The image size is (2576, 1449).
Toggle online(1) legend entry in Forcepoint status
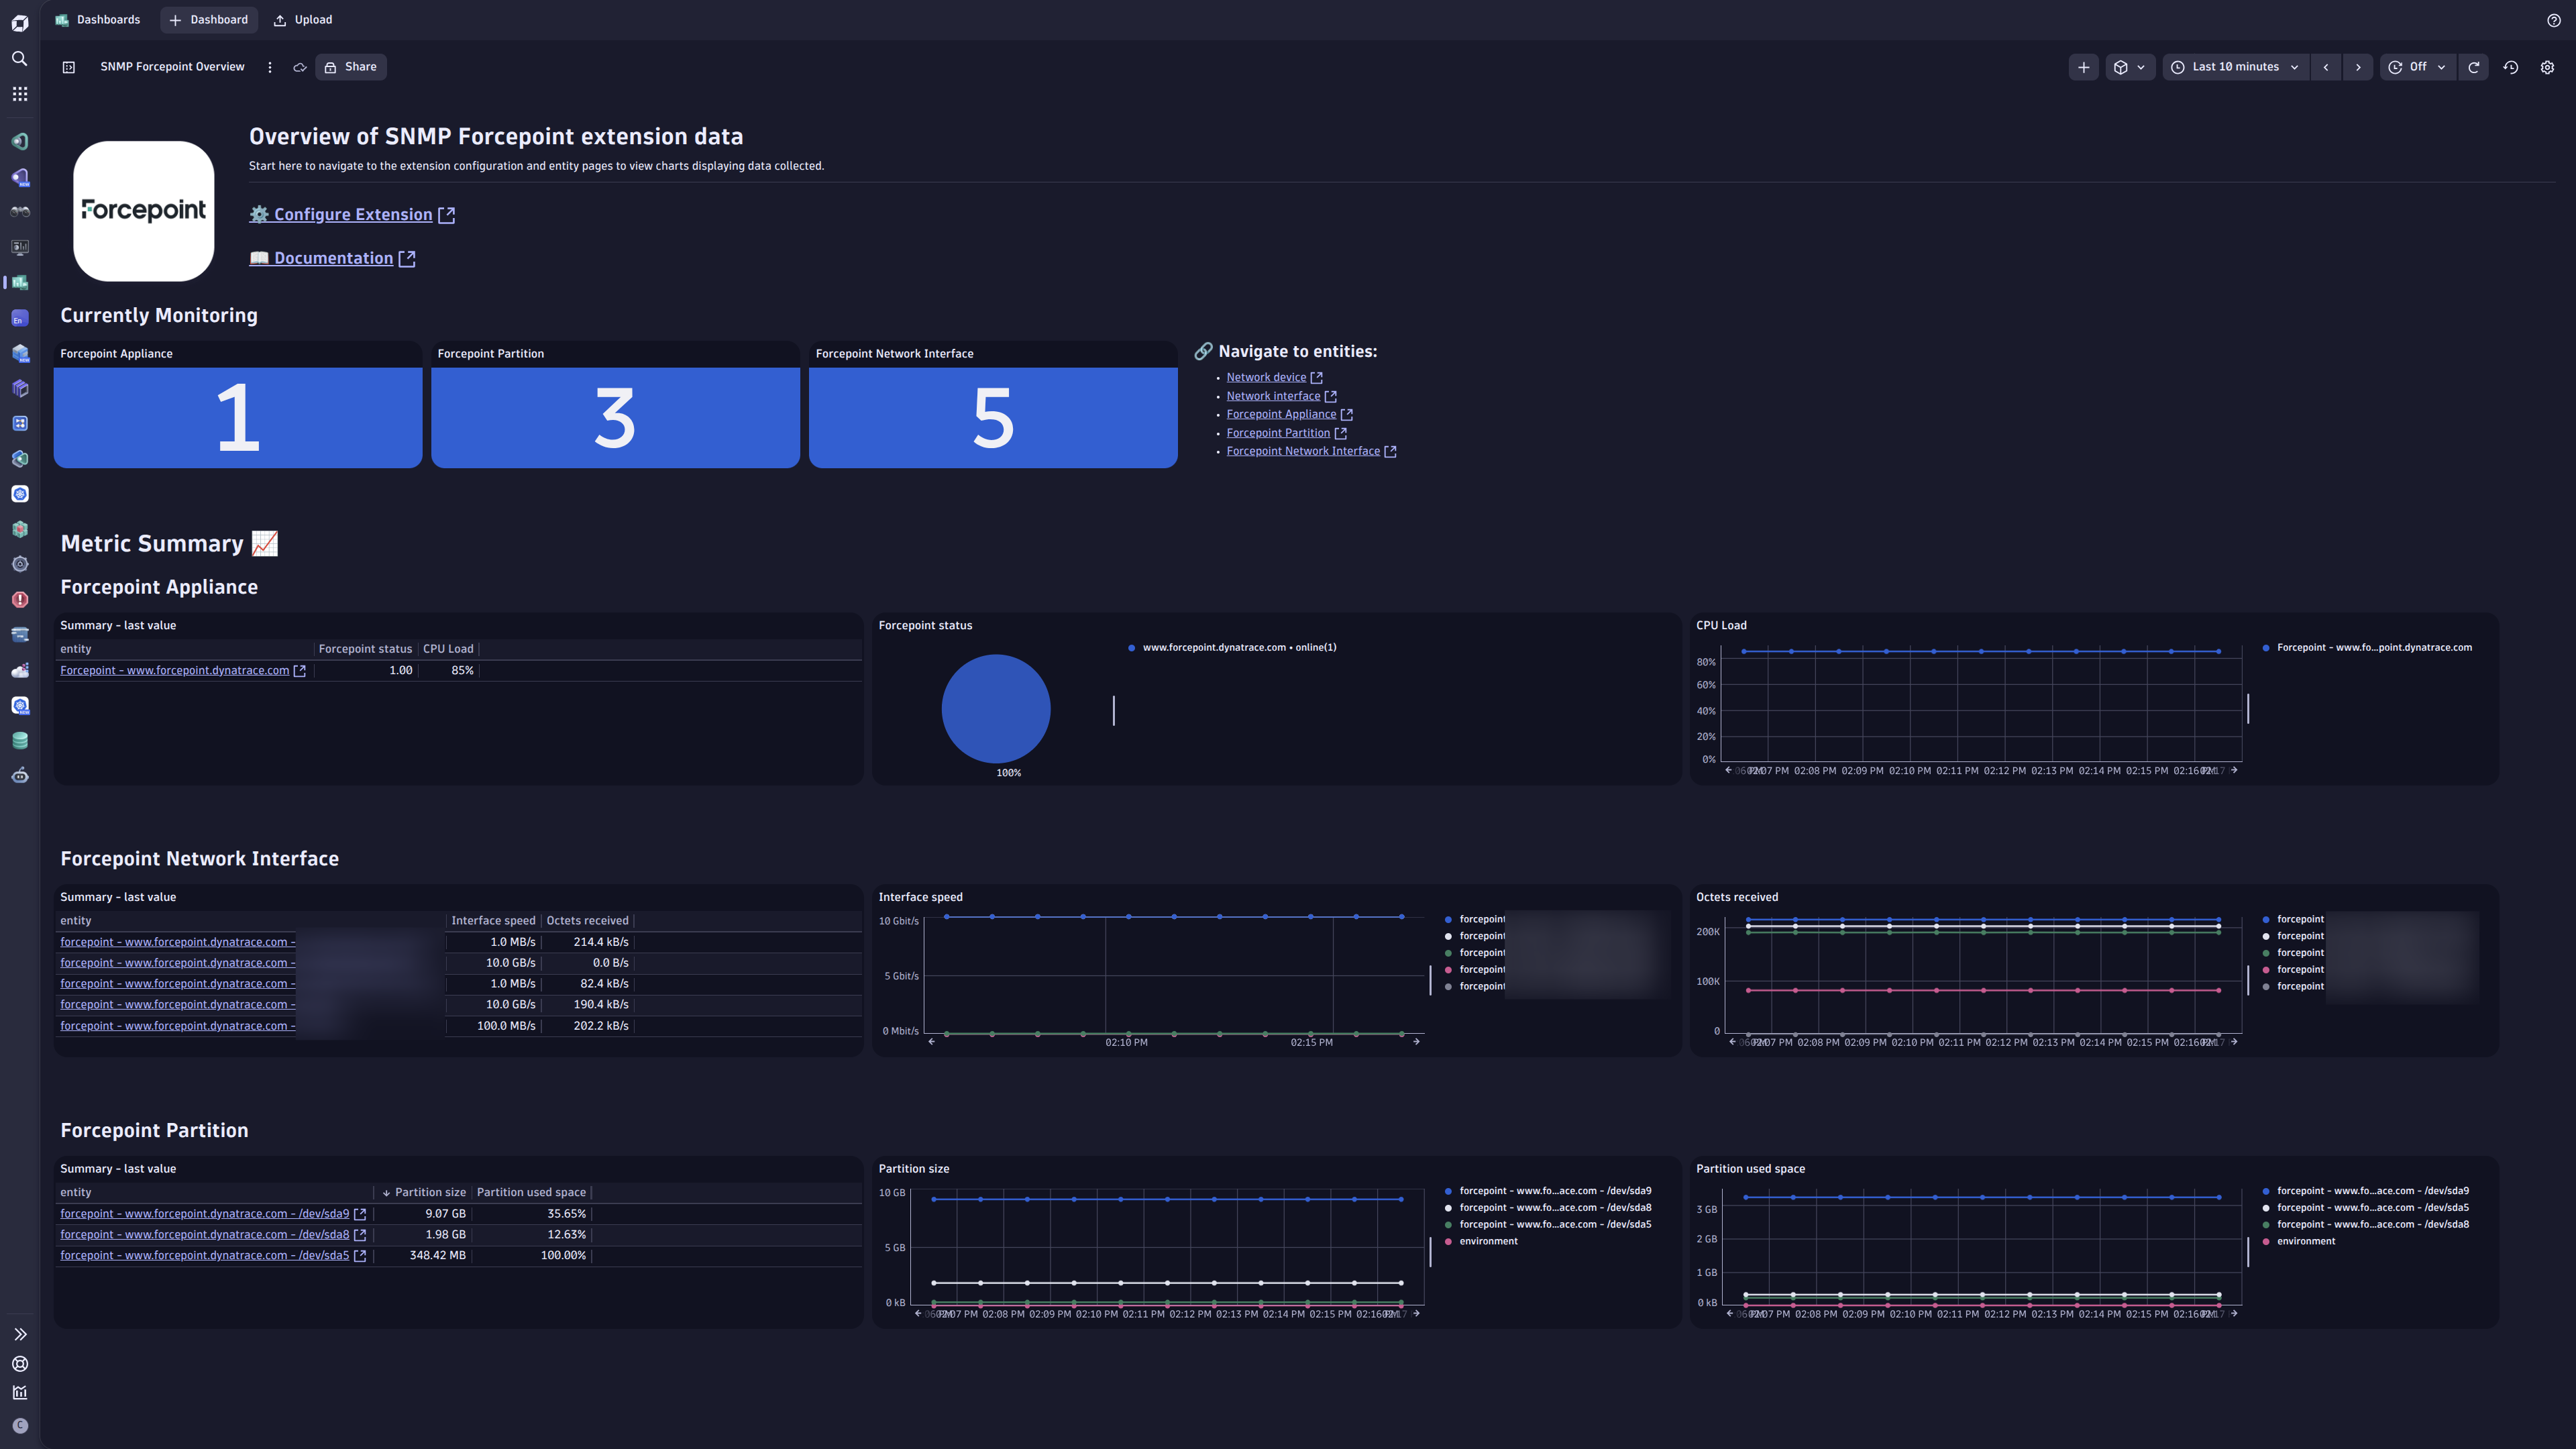point(1232,648)
